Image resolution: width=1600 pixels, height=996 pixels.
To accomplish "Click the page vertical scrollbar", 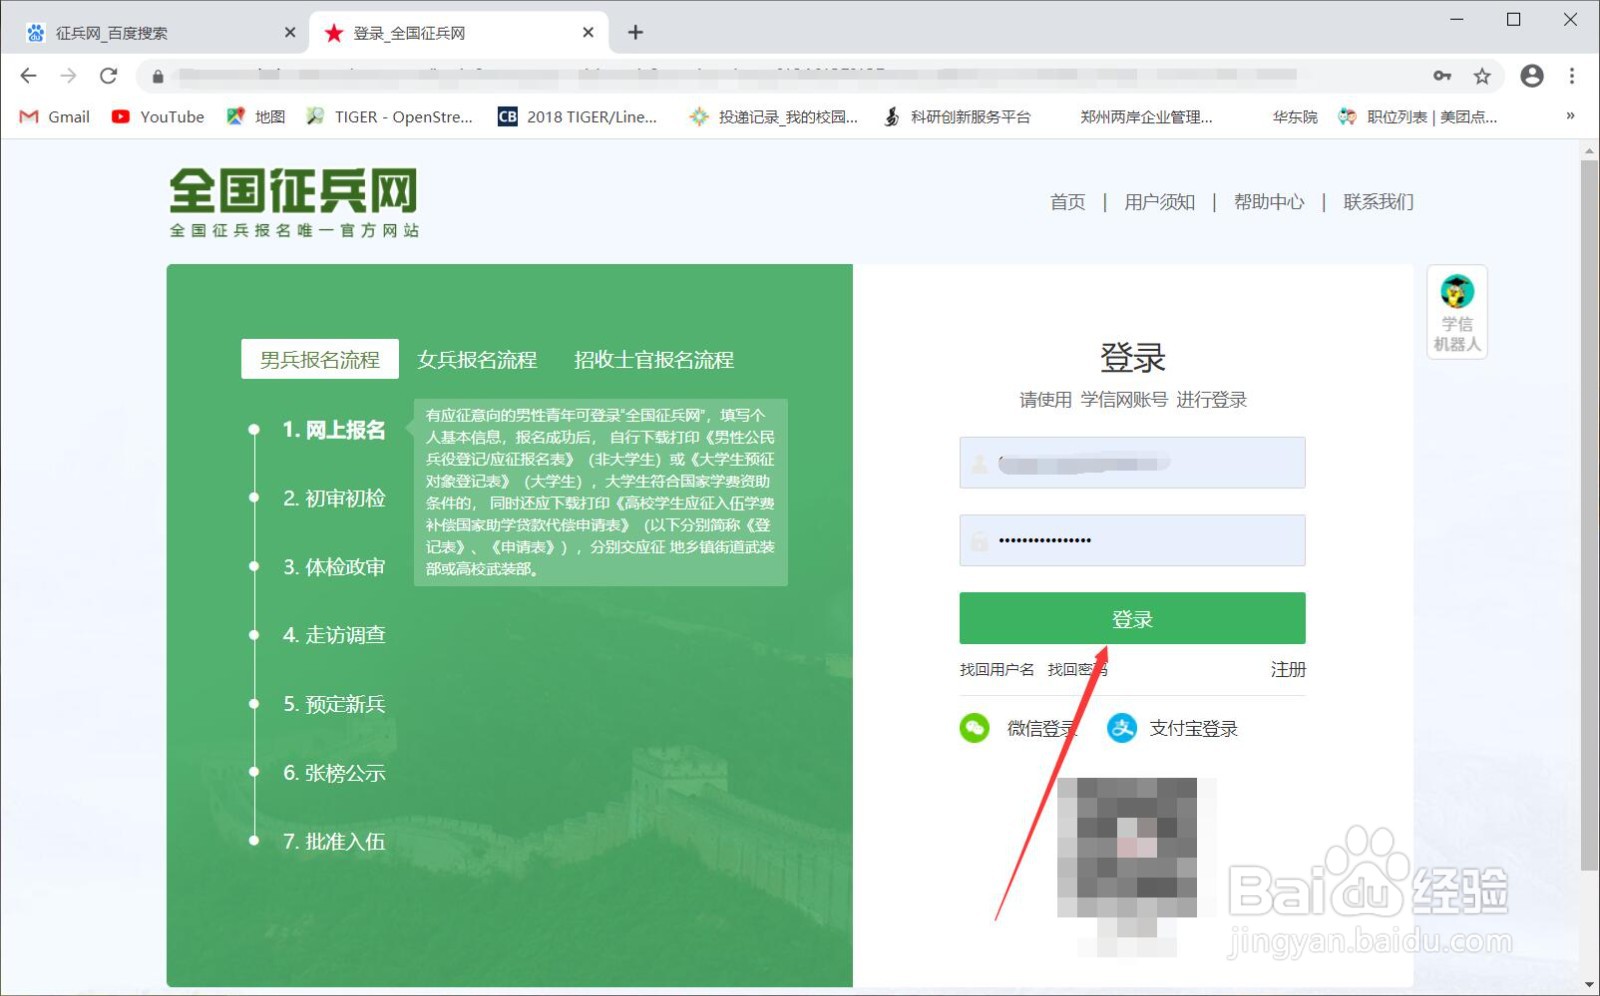I will pyautogui.click(x=1589, y=515).
